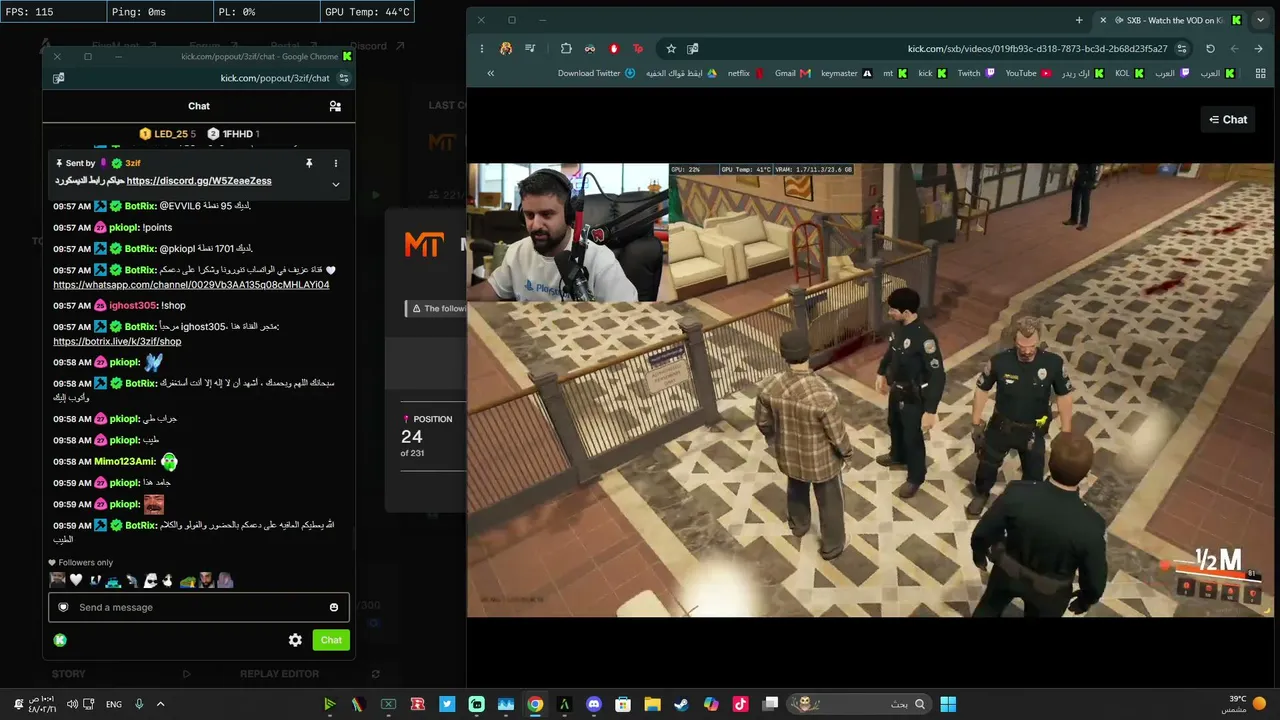This screenshot has width=1280, height=720.
Task: Open the discord.gg/W5ZeaeZess link
Action: [x=199, y=181]
